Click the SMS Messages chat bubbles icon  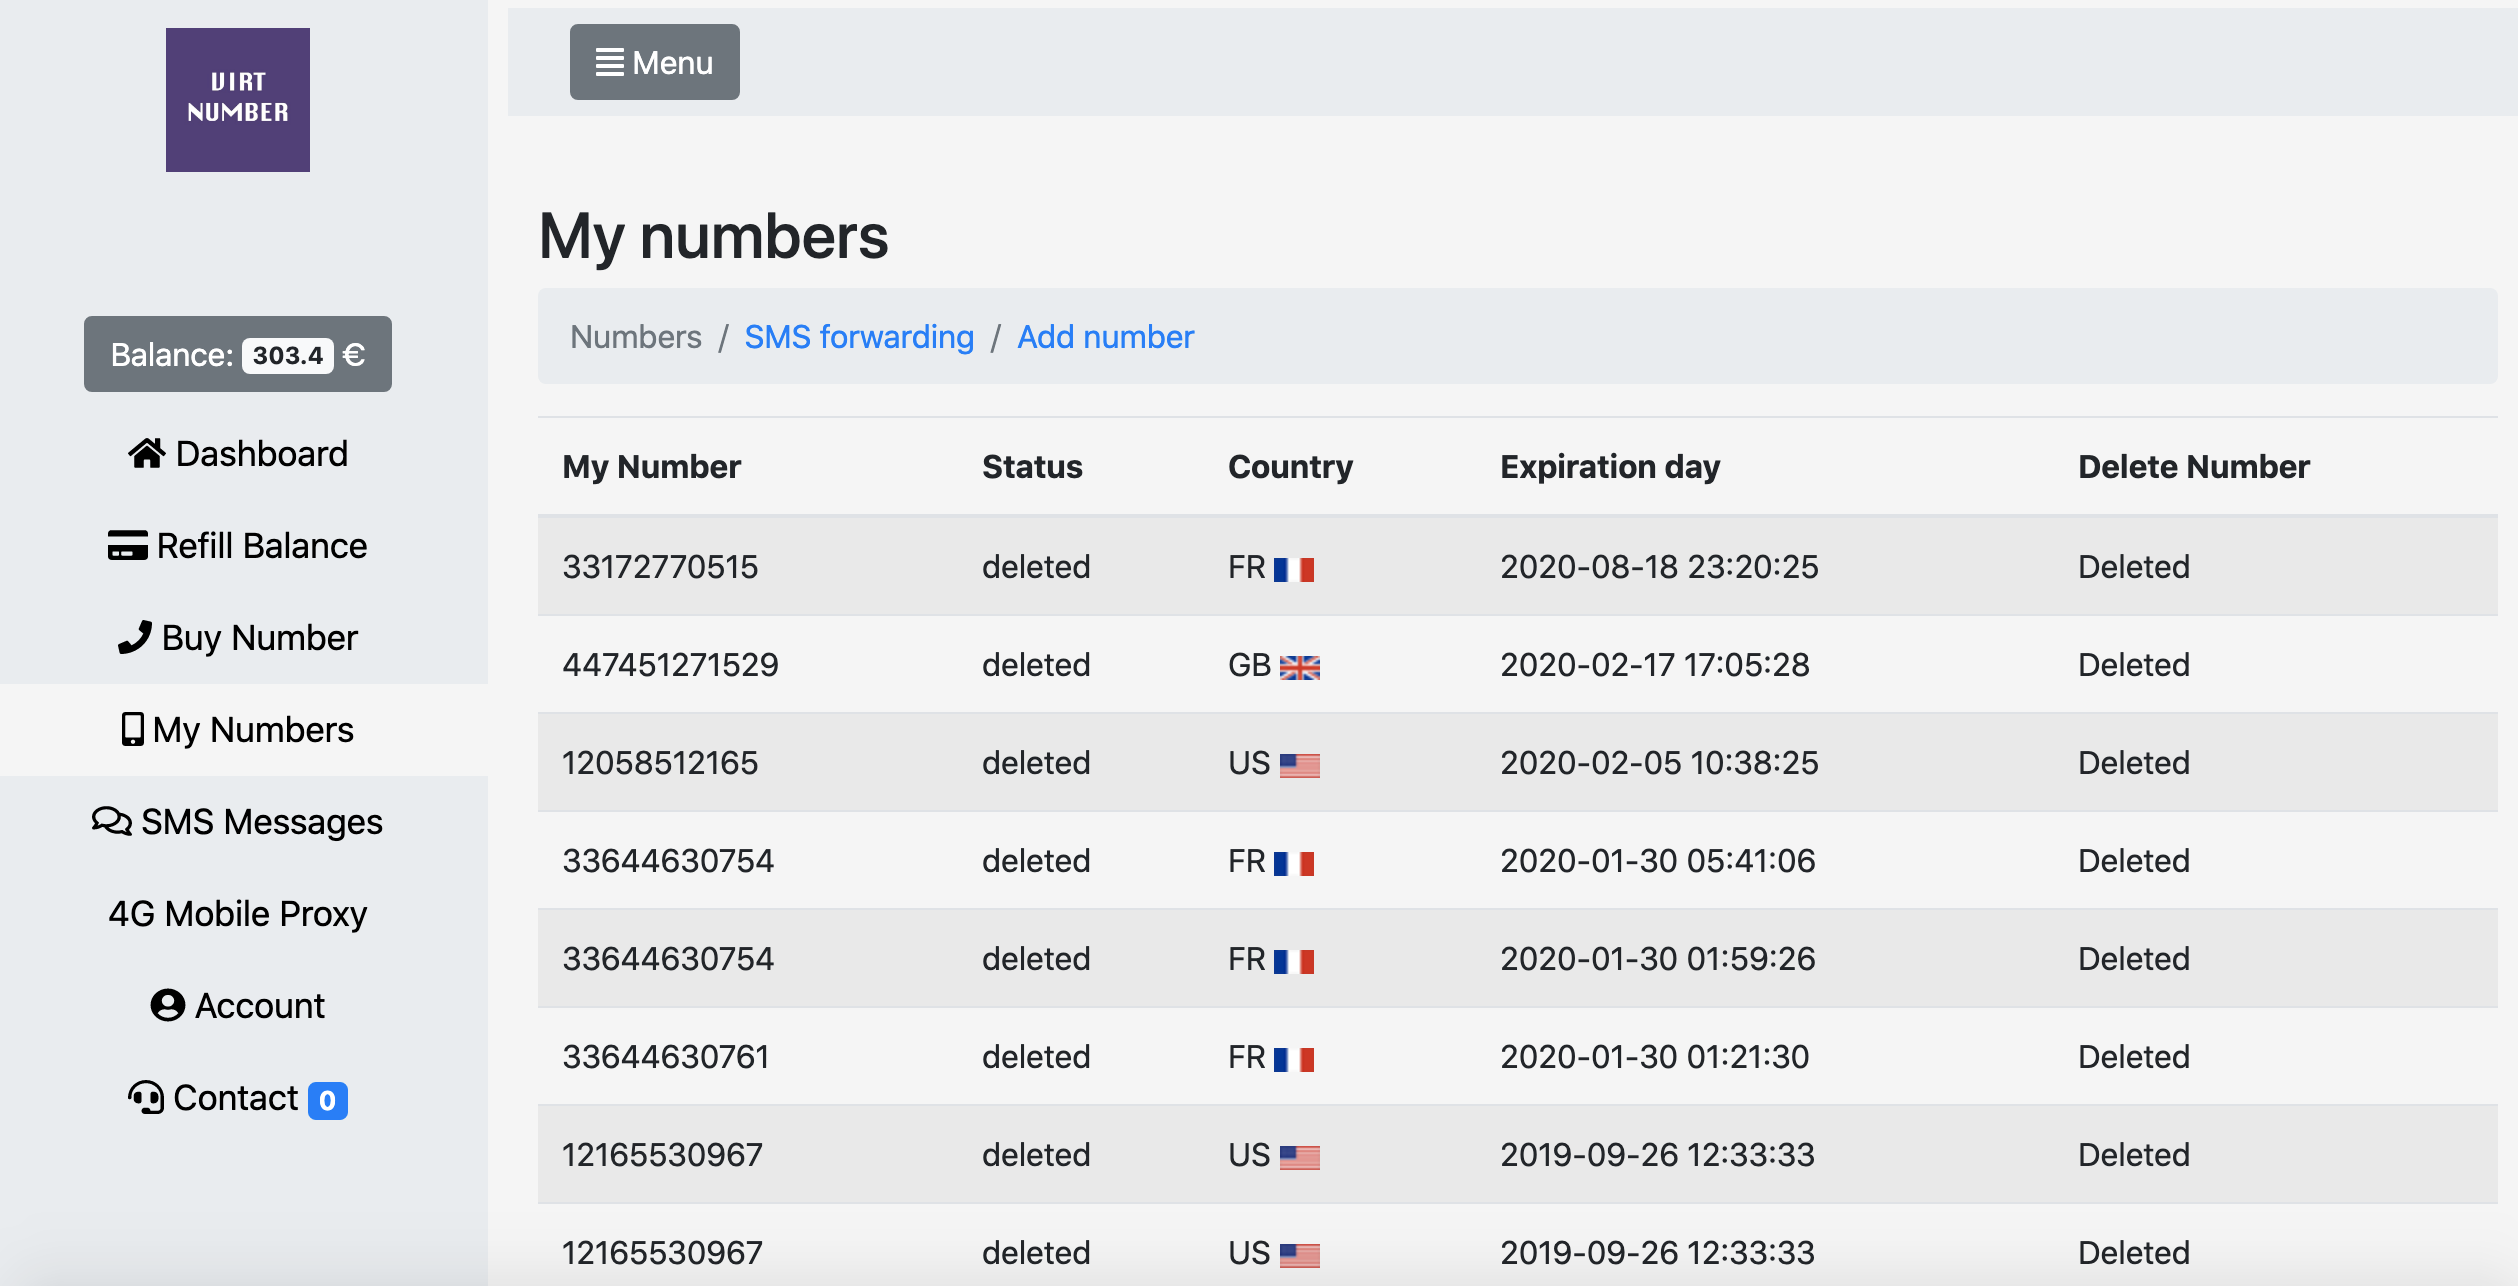click(x=112, y=821)
